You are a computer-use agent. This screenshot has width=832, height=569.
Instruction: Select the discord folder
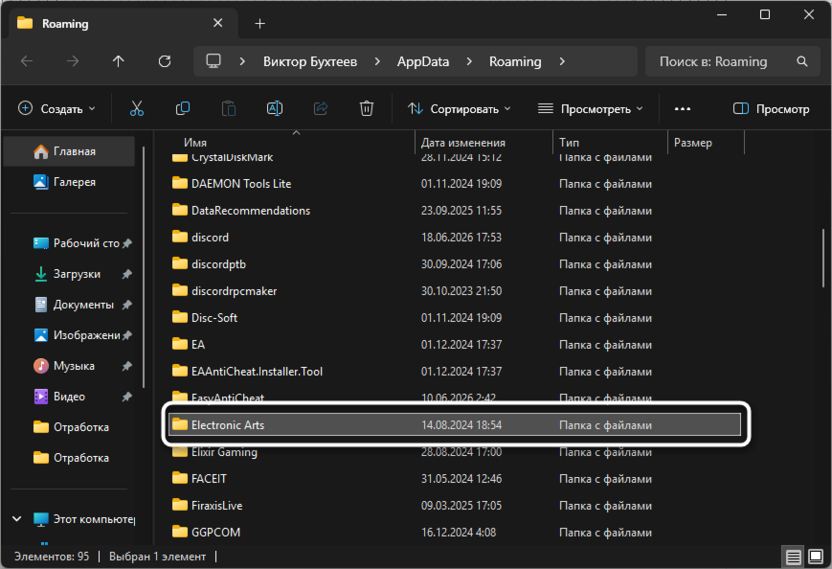point(210,237)
